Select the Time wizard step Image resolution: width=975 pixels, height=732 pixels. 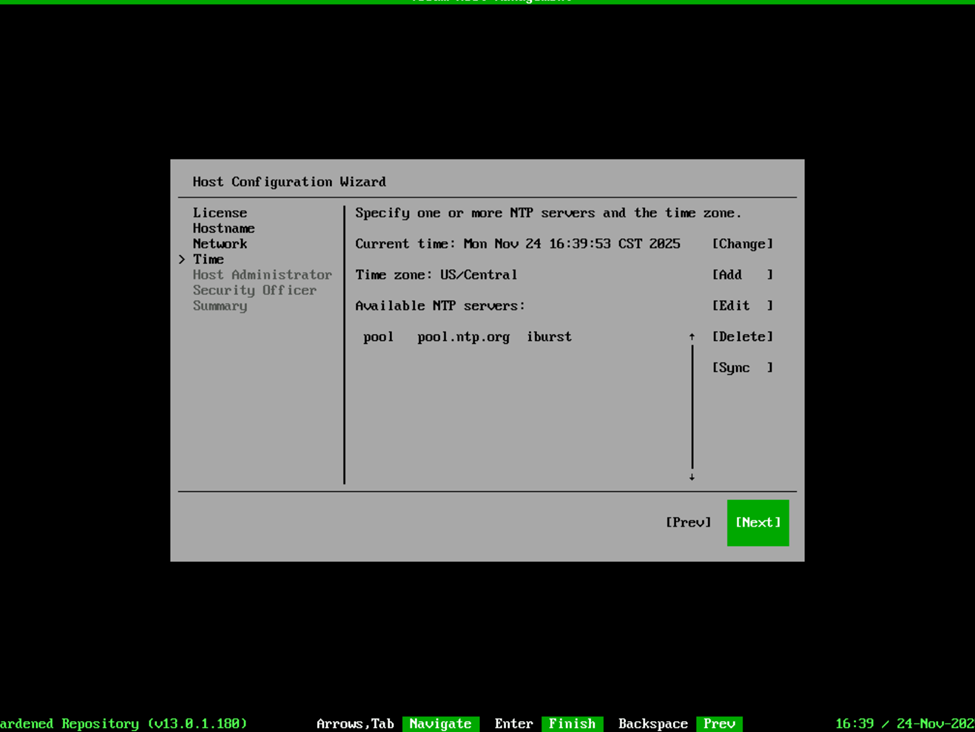208,259
